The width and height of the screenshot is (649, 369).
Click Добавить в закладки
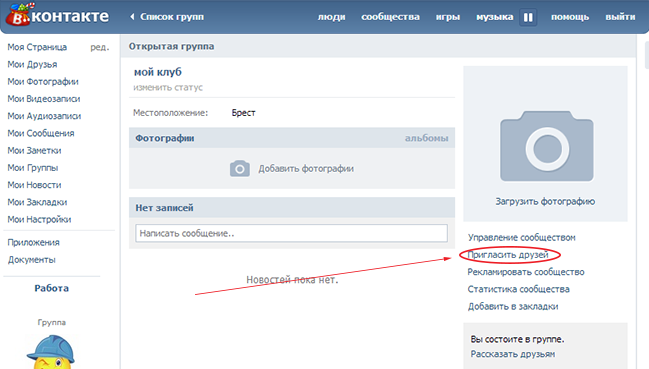pos(513,307)
